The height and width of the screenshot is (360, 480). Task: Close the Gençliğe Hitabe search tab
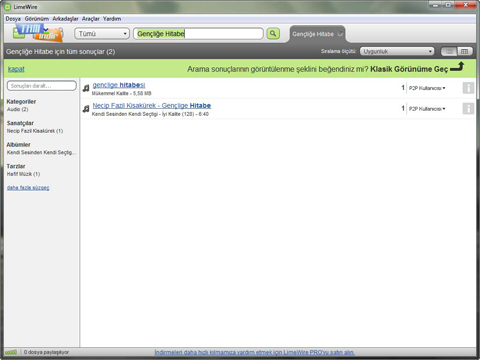coord(340,34)
